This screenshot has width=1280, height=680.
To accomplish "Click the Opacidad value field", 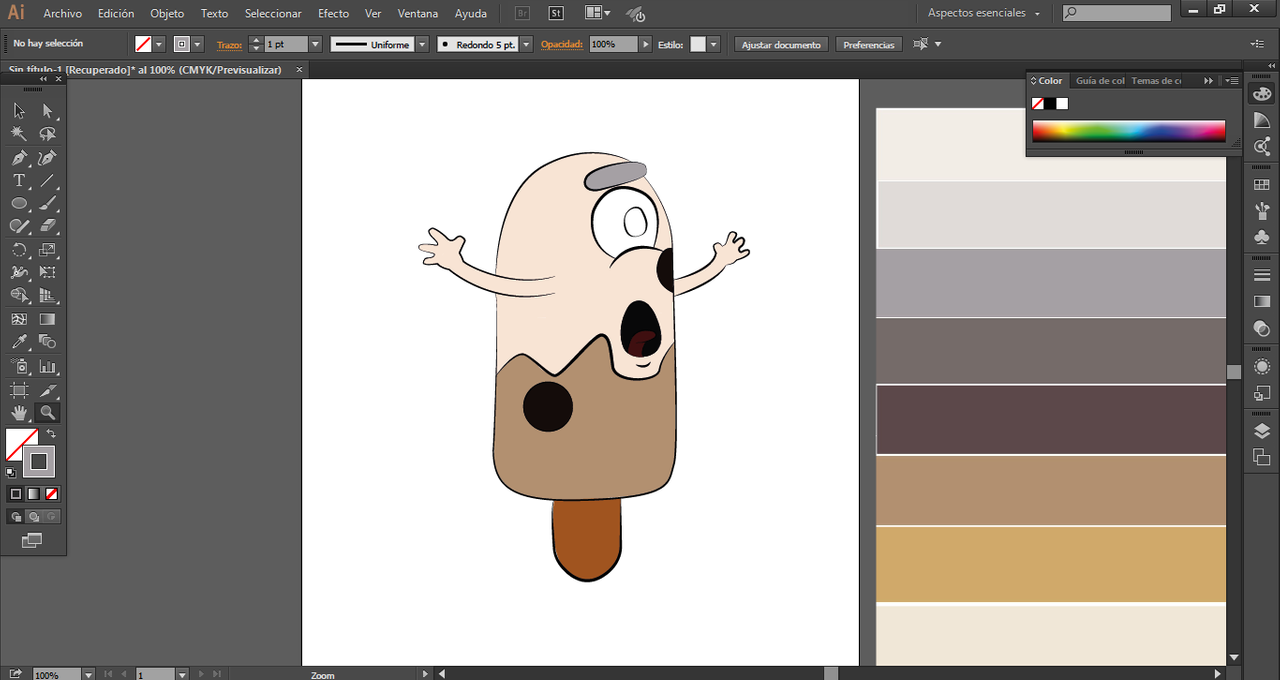I will click(x=612, y=45).
